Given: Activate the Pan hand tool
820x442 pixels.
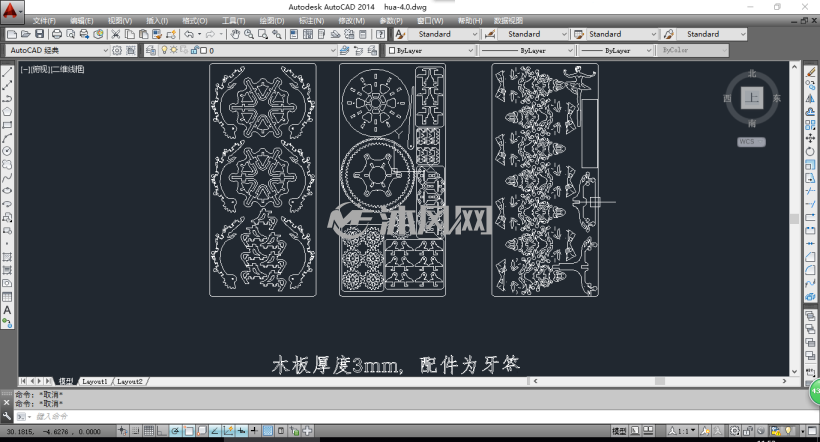Looking at the screenshot, I should (x=235, y=34).
